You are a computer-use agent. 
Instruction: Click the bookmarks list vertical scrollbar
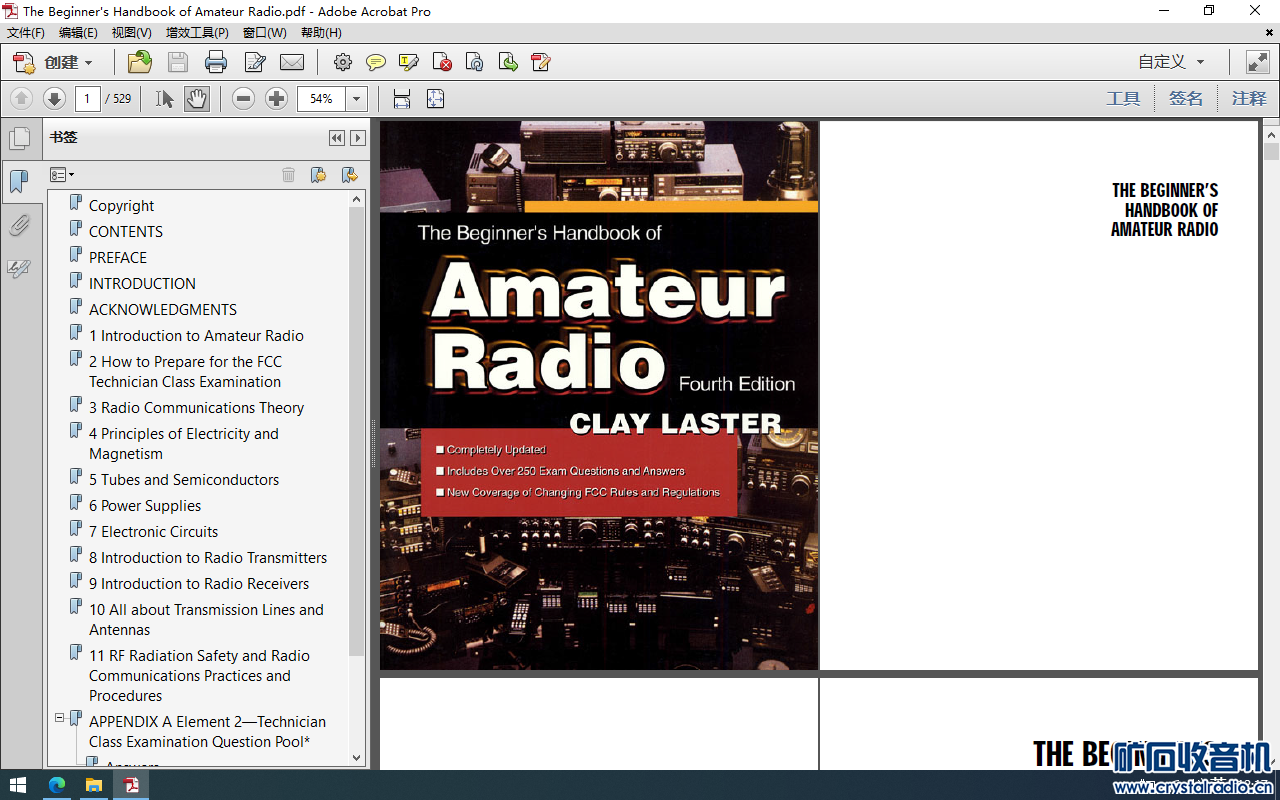(x=357, y=430)
